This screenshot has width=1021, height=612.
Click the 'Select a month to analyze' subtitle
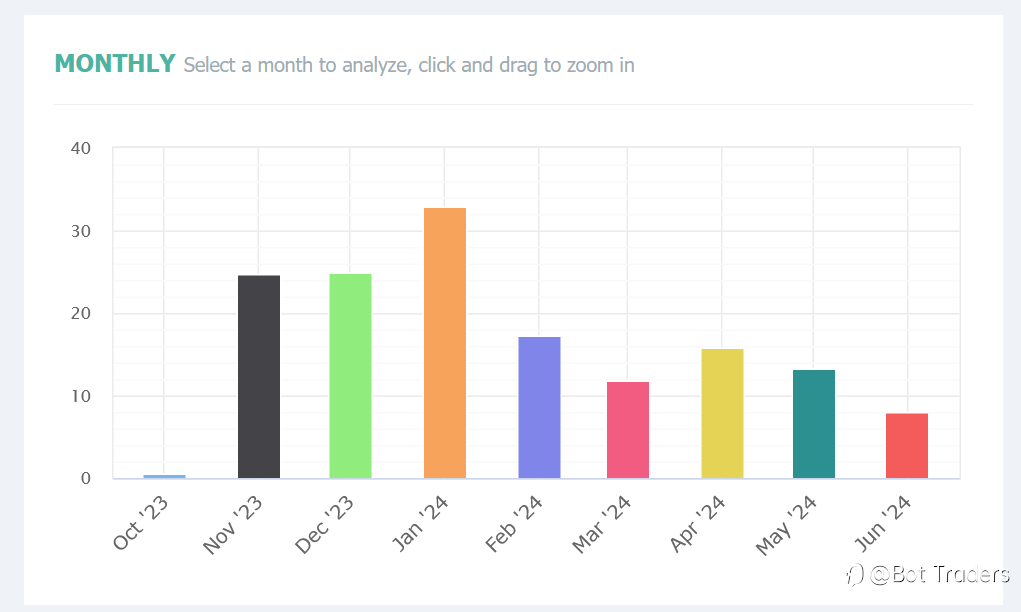coord(297,65)
